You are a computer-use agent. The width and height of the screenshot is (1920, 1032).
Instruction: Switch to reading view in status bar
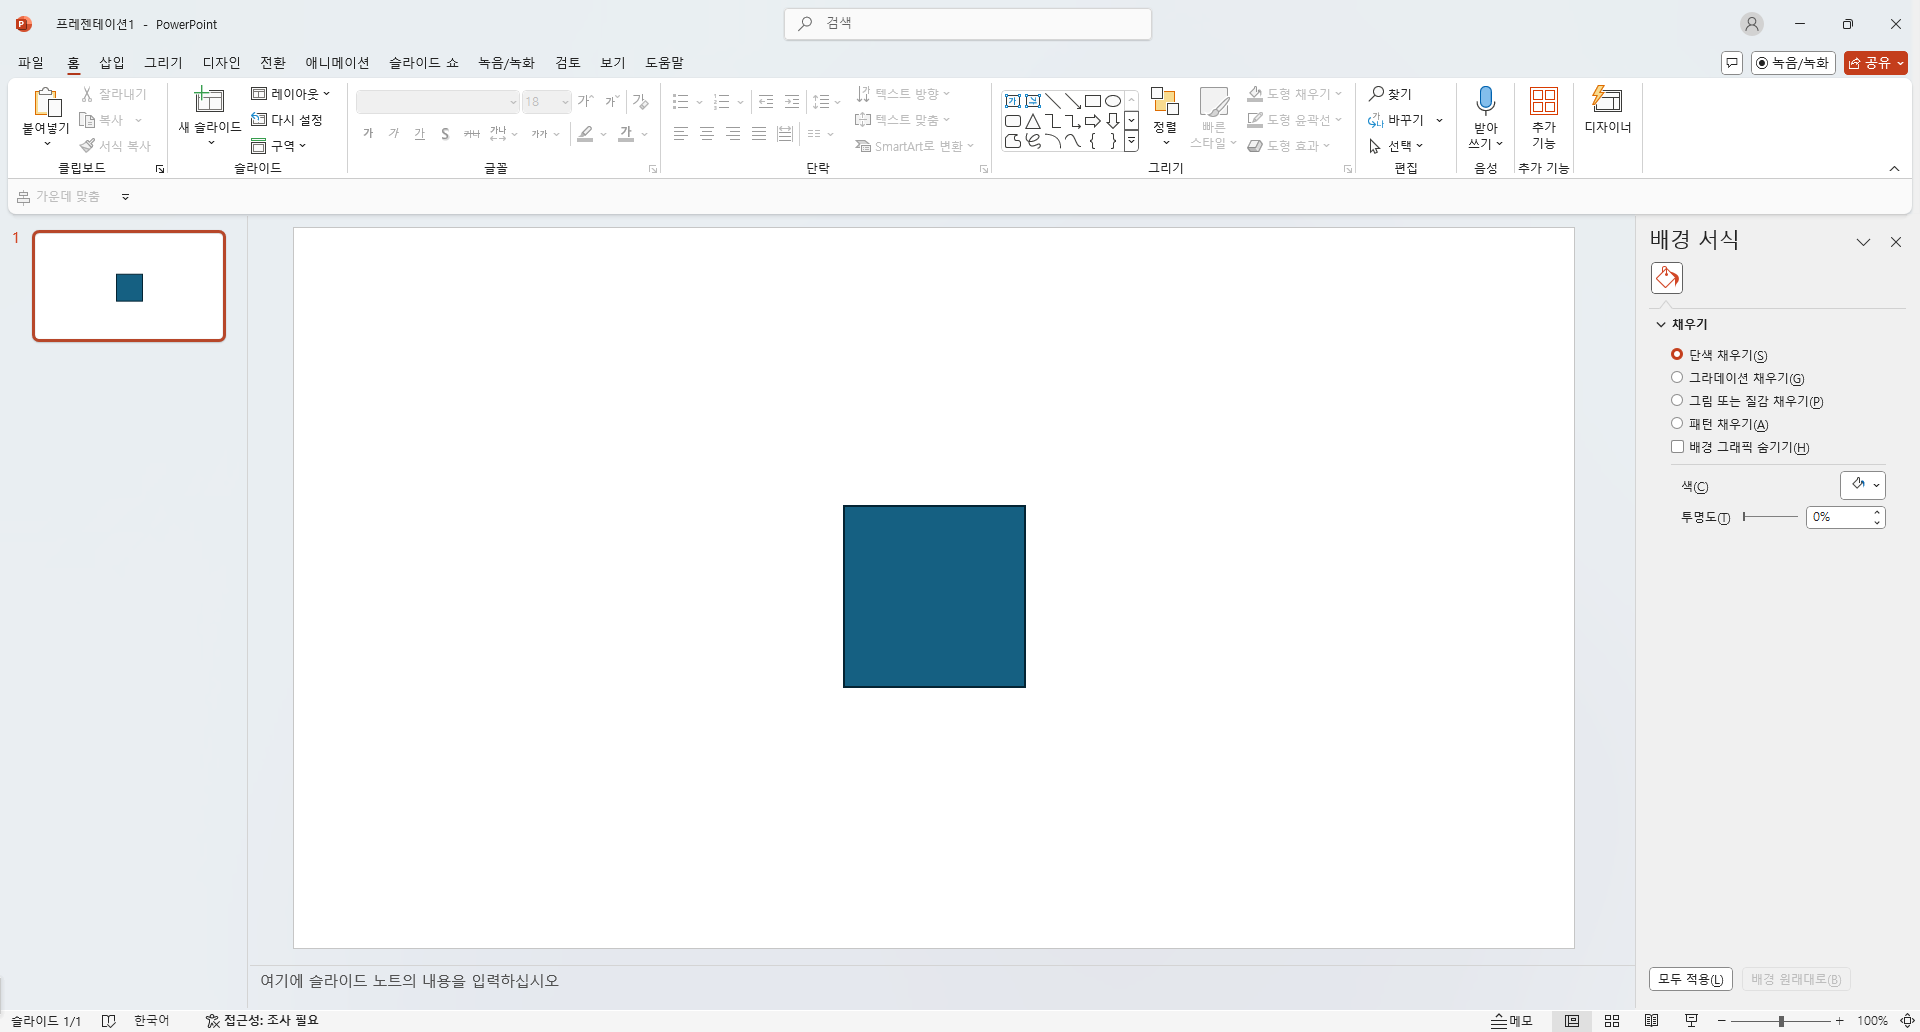click(1652, 1021)
